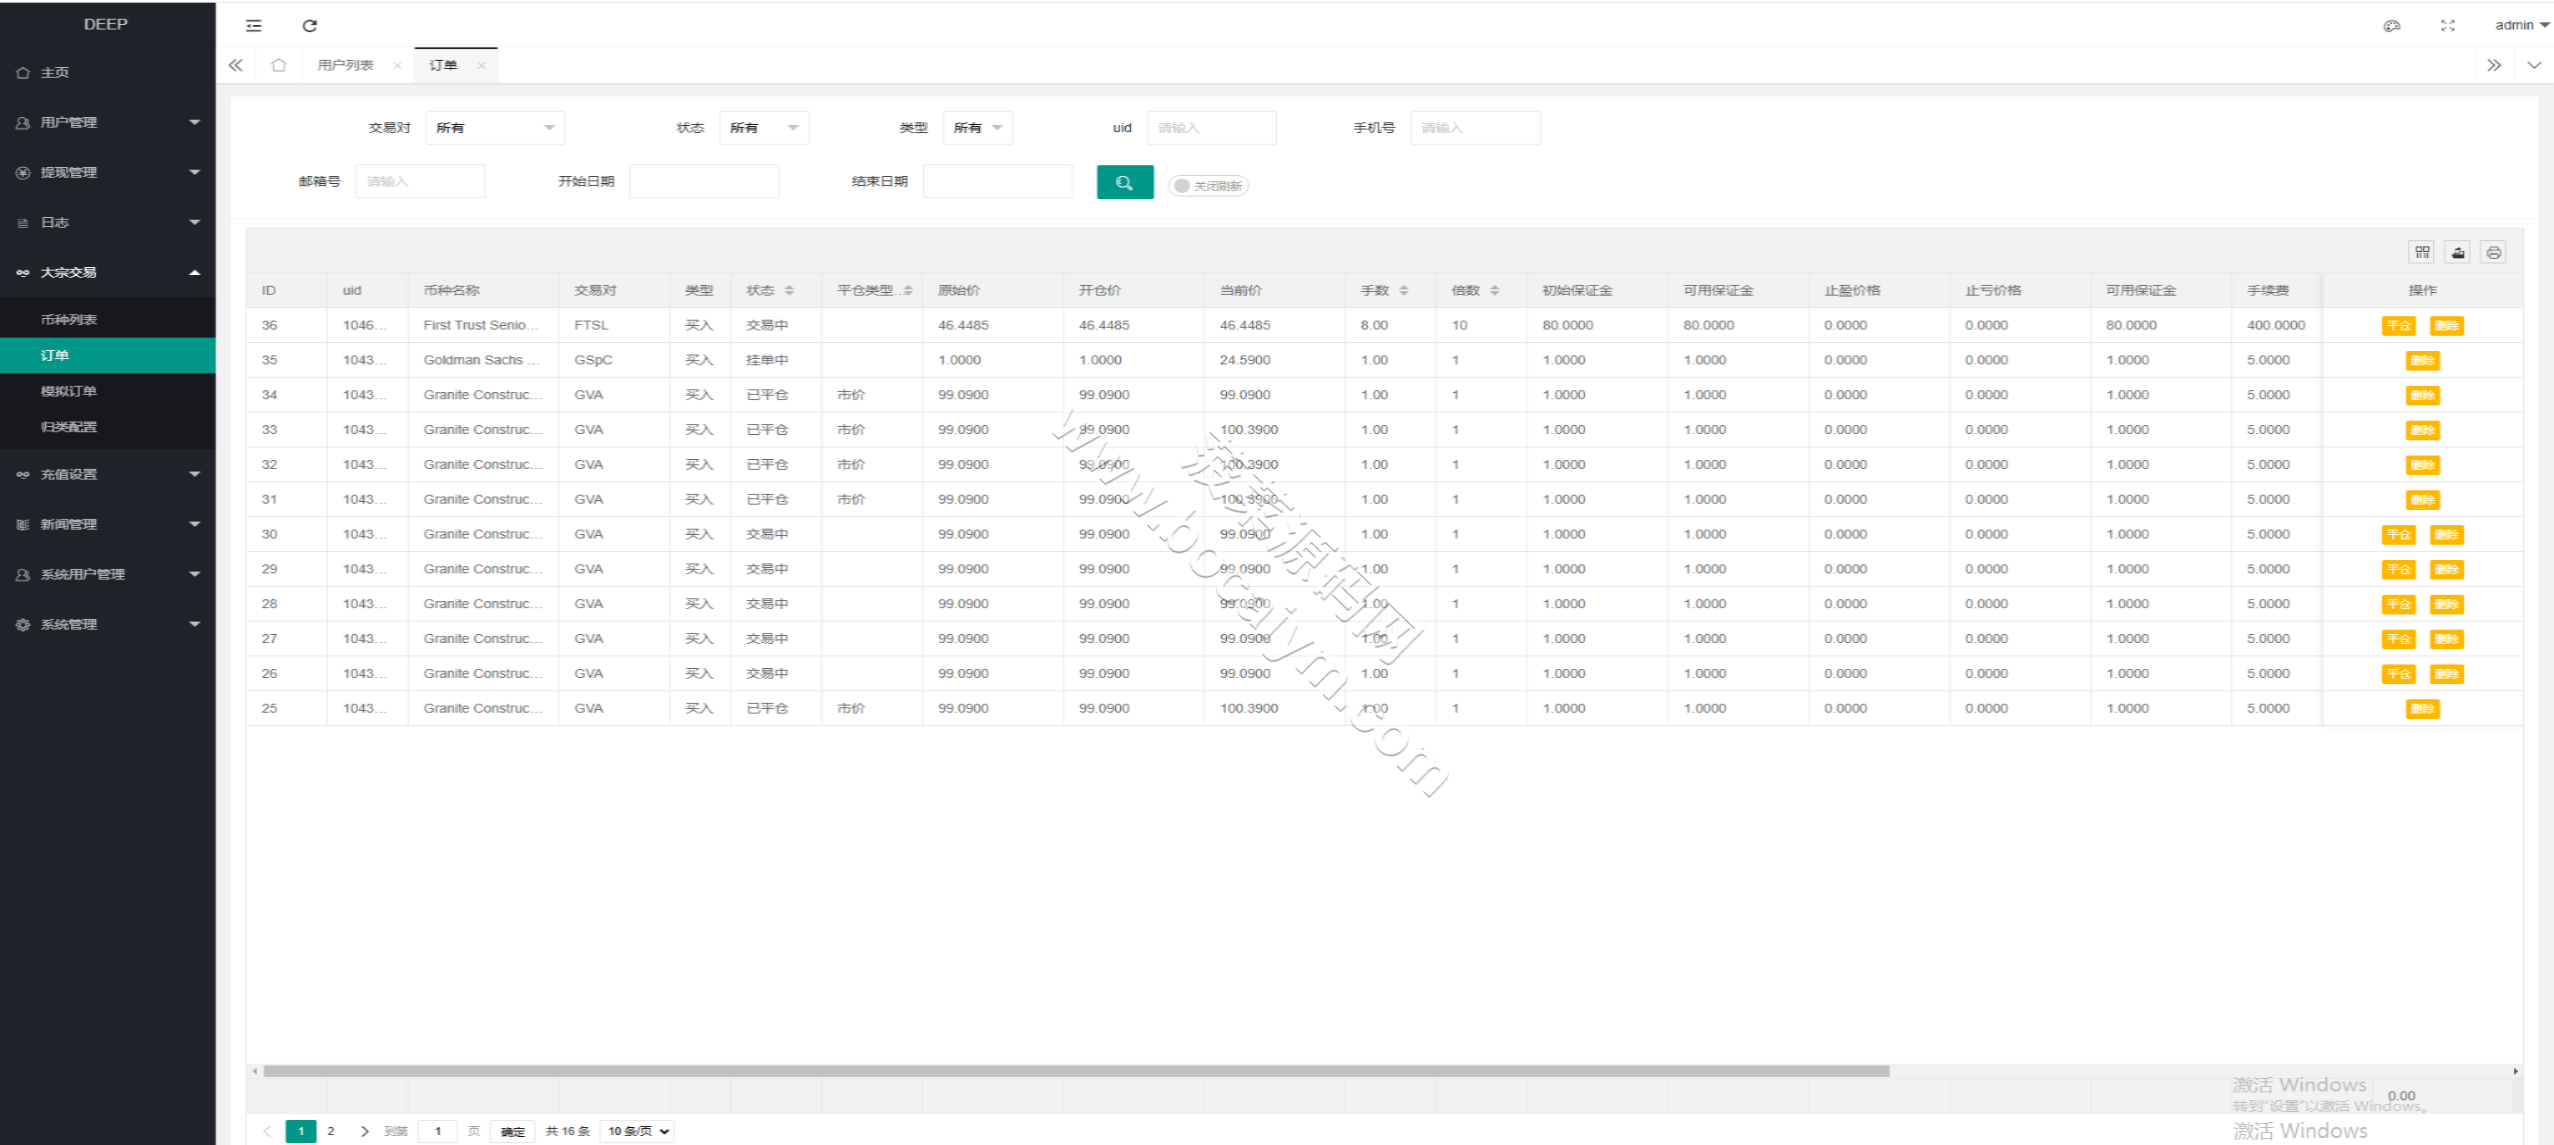2554x1145 pixels.
Task: Click 'Goldman Sachs' cell in row 35
Action: (481, 360)
